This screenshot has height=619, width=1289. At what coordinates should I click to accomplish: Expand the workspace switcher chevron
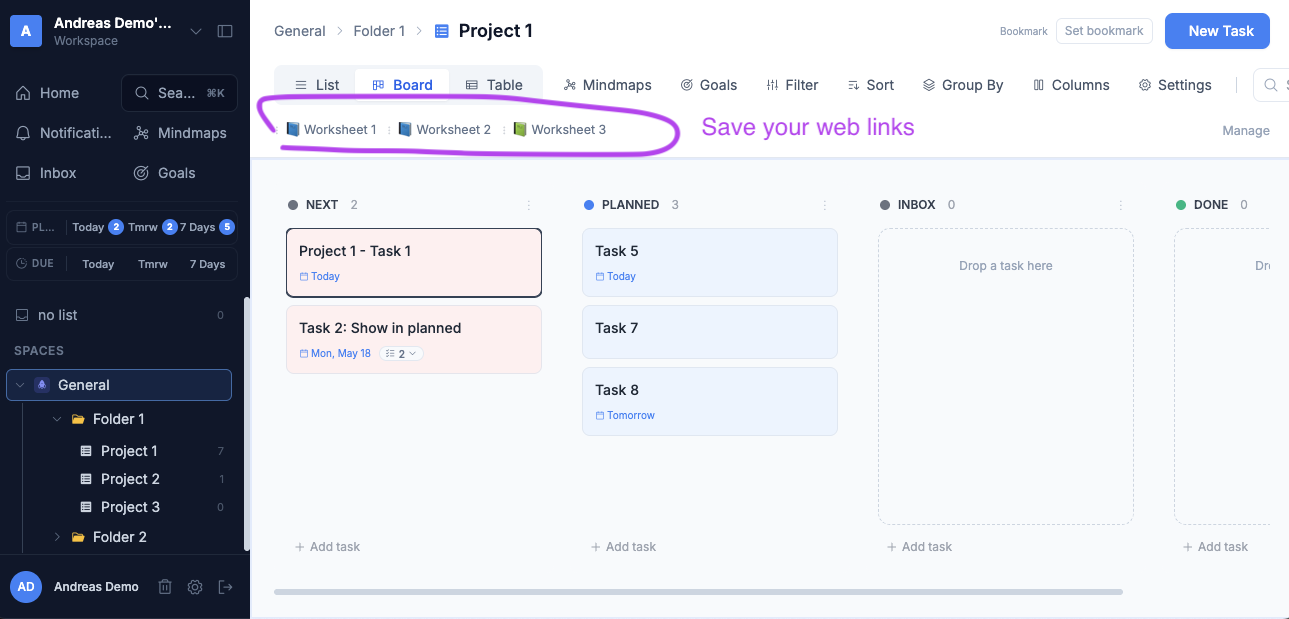[196, 31]
